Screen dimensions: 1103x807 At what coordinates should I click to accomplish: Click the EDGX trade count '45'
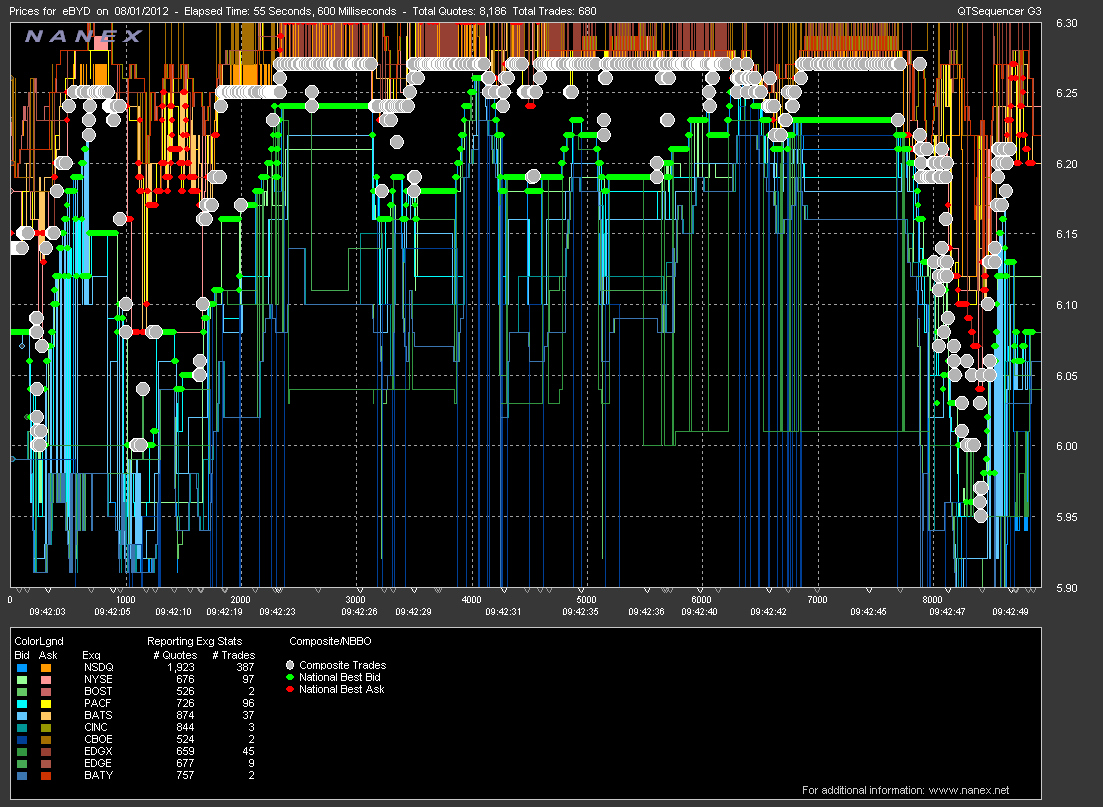[248, 751]
